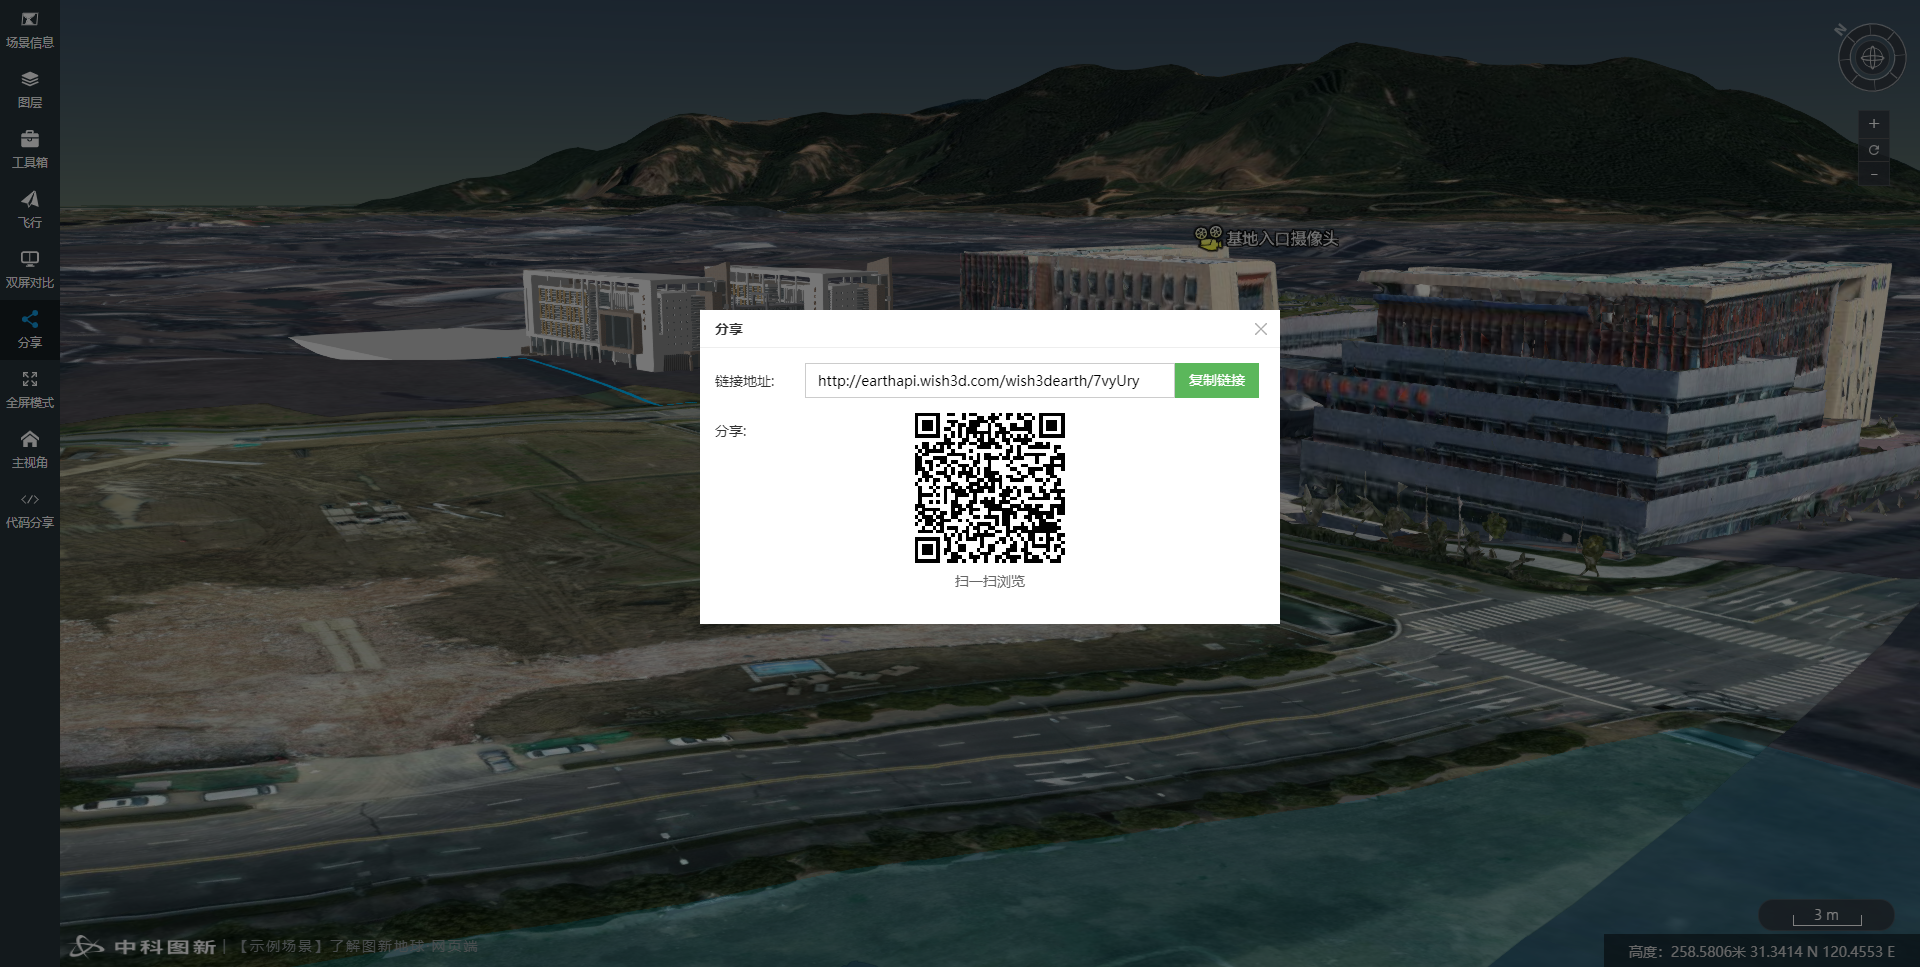Click the share link address field
The image size is (1920, 967).
point(989,381)
